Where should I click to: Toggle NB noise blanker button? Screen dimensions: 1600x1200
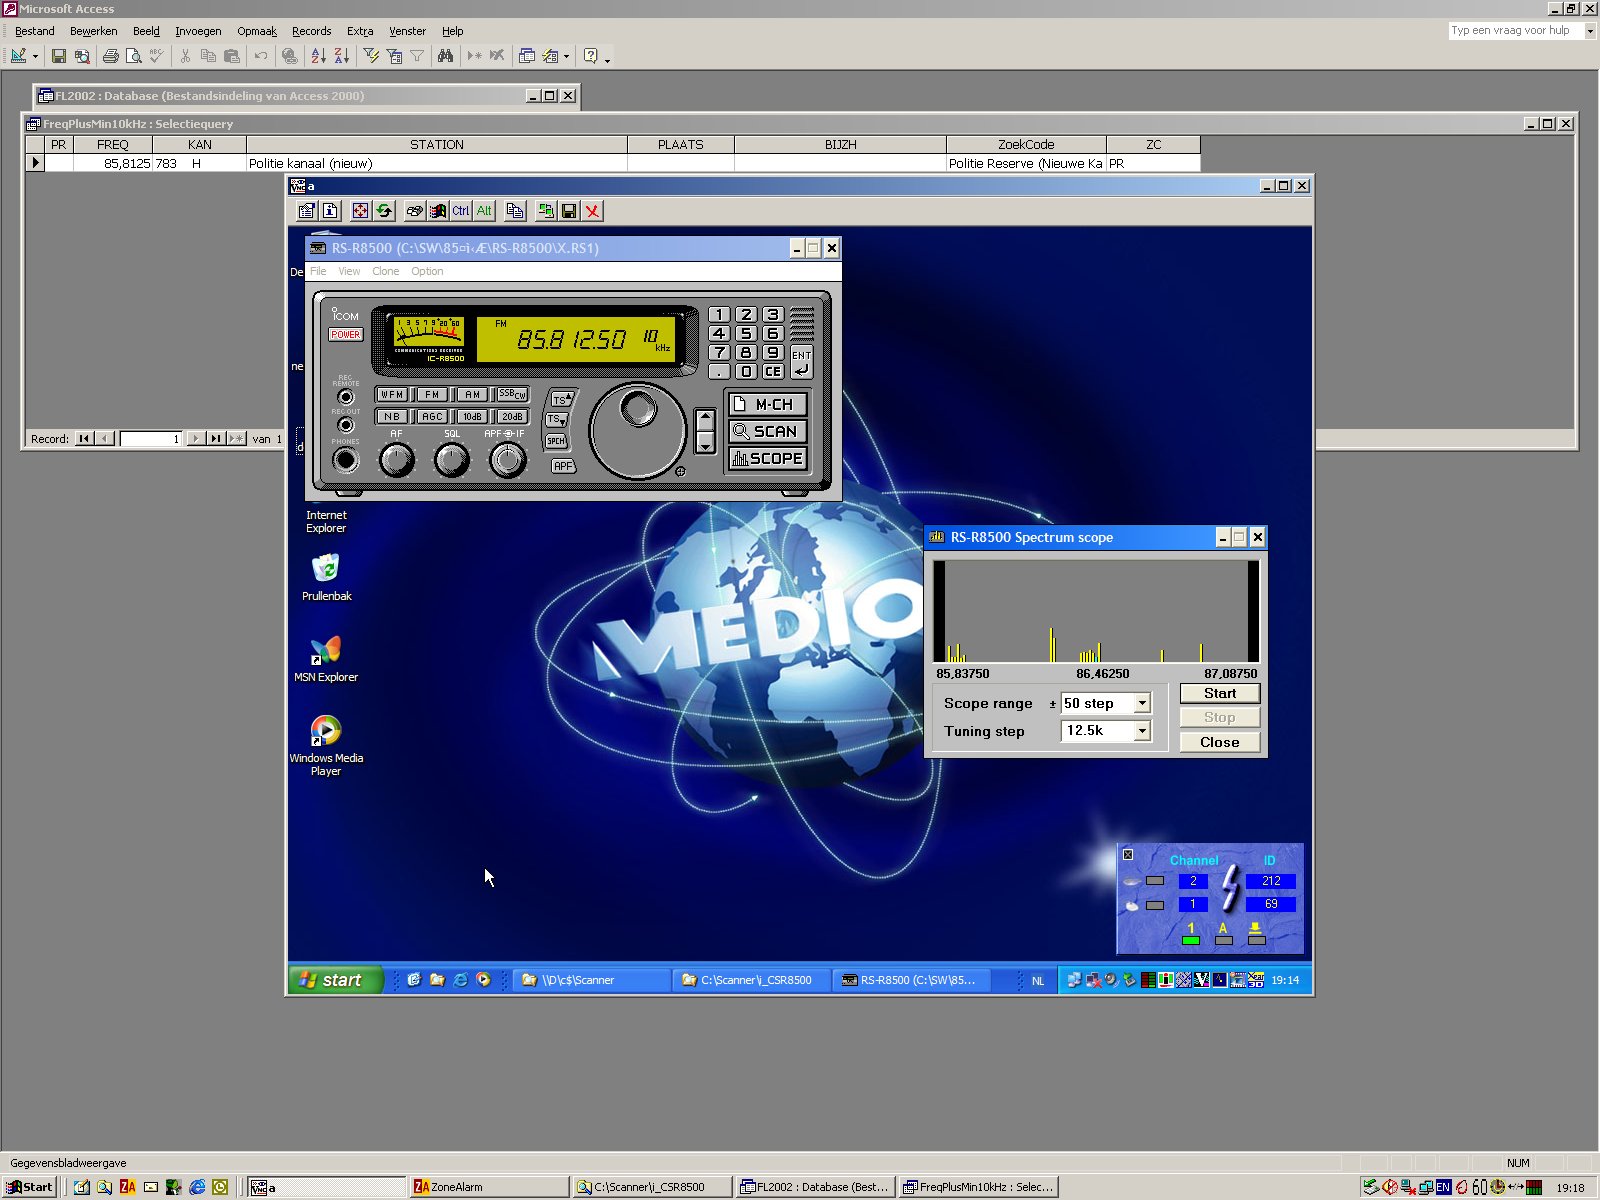392,417
